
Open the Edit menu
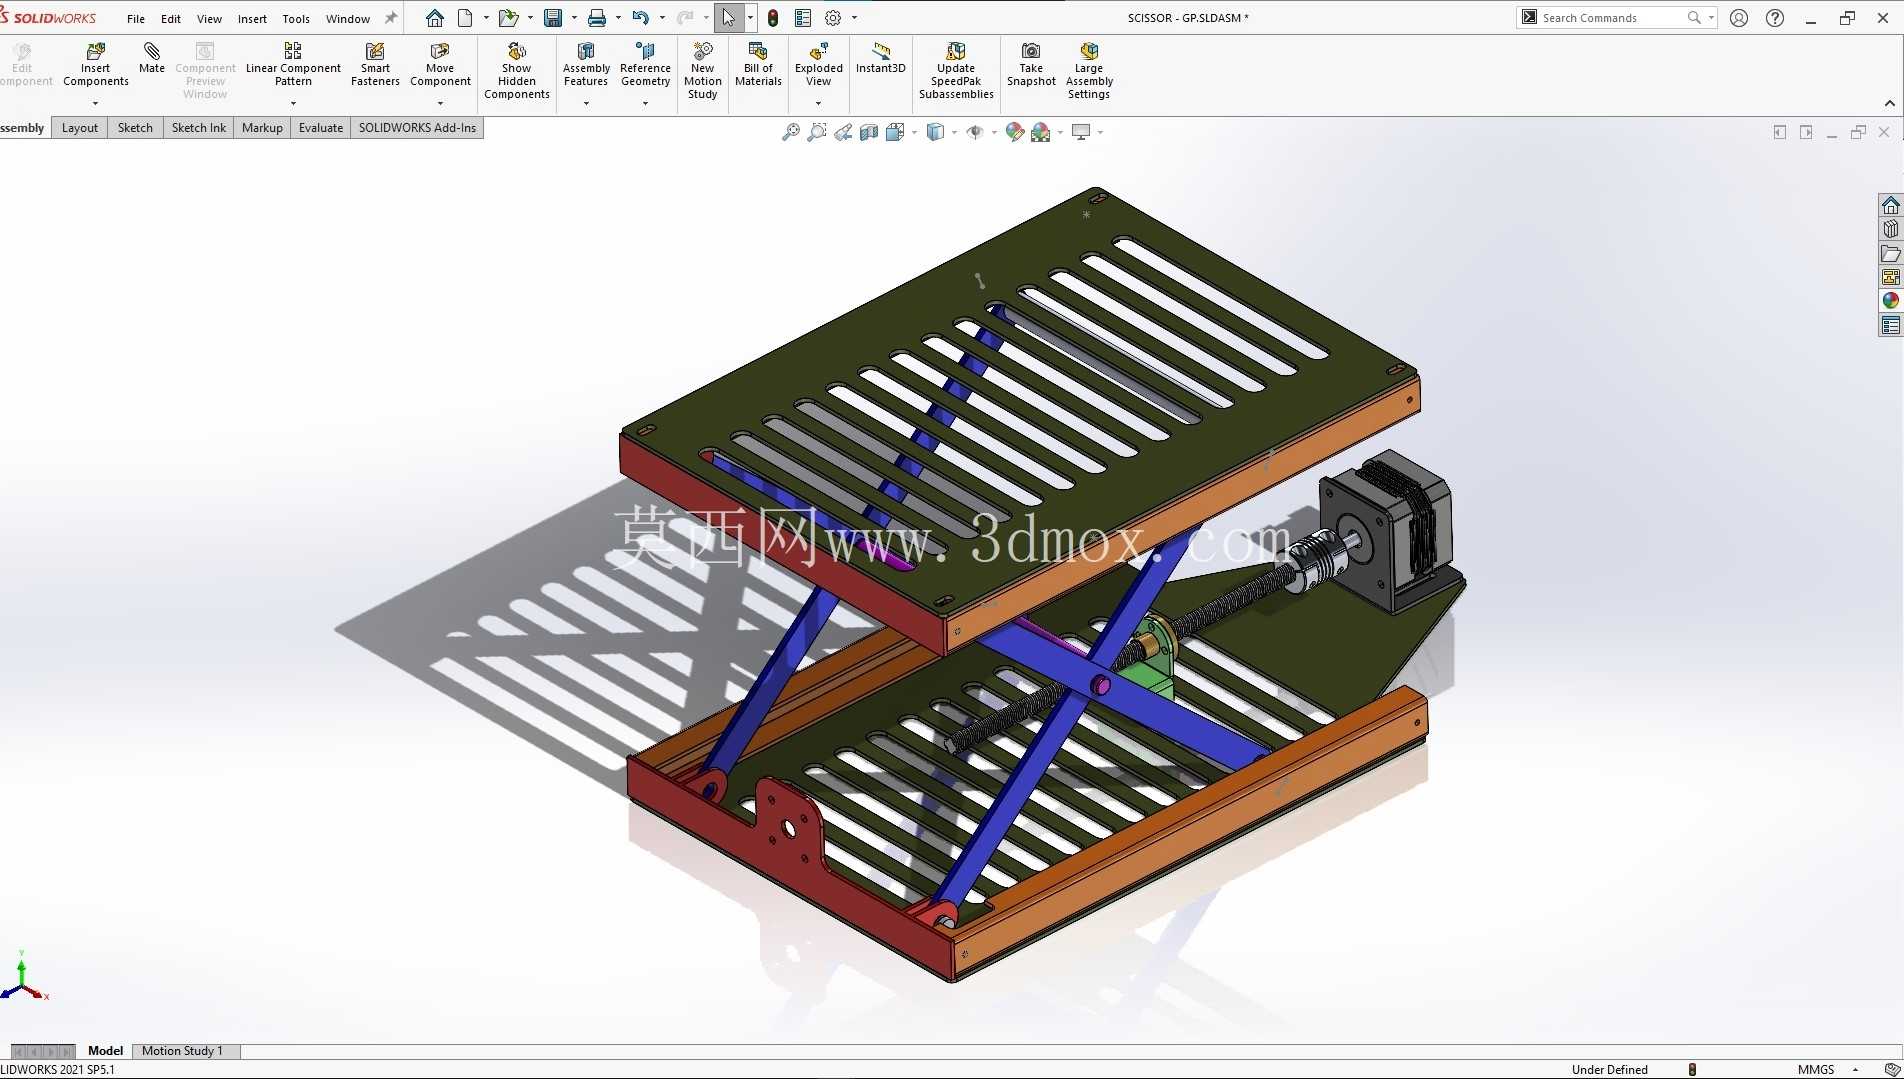click(171, 18)
